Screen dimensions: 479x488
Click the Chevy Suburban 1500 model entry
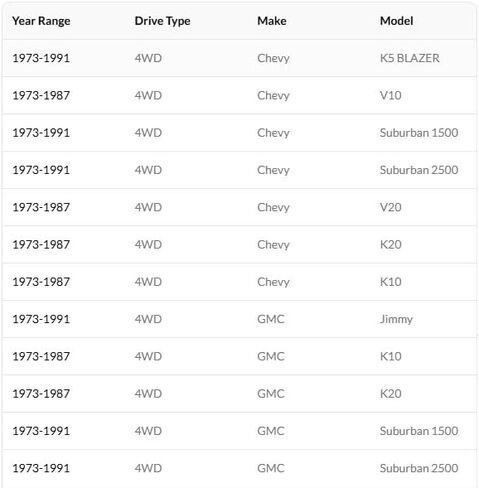(x=419, y=133)
